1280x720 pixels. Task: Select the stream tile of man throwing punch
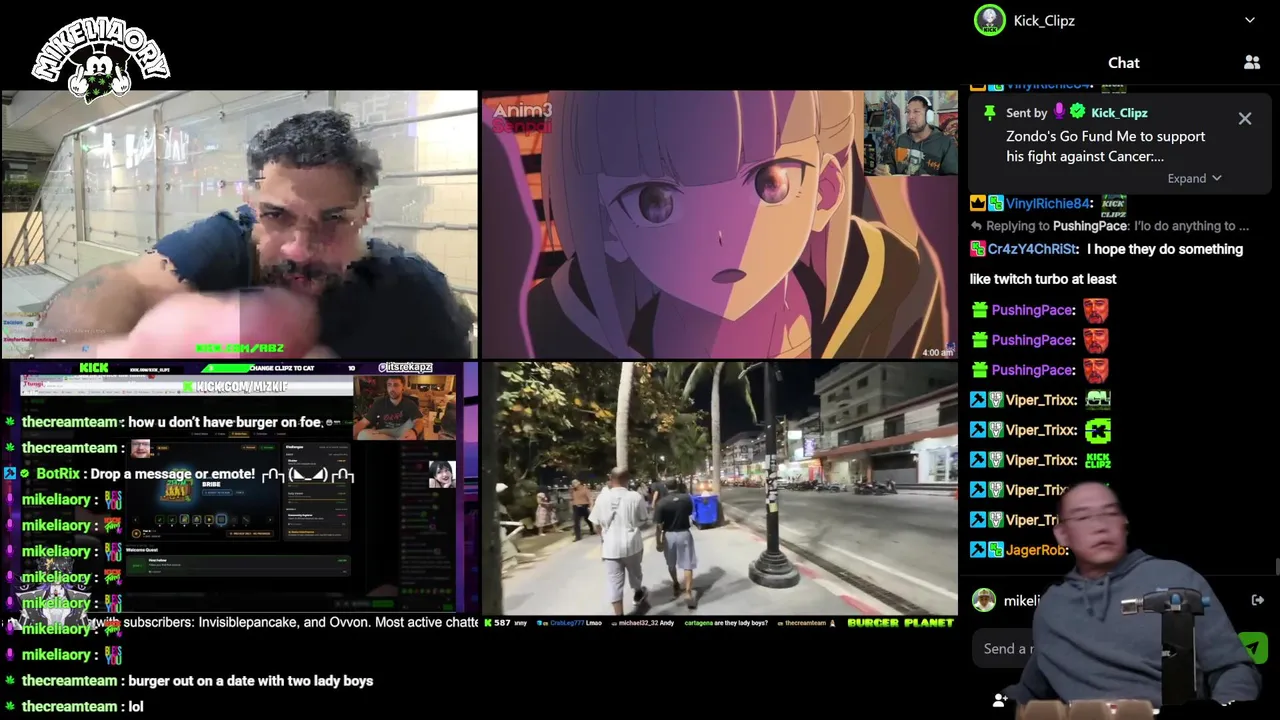coord(239,224)
